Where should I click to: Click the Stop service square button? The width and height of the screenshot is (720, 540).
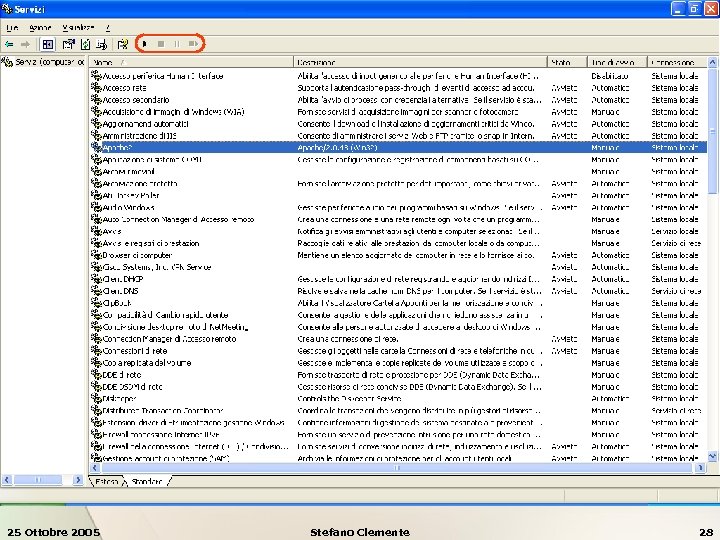click(161, 44)
